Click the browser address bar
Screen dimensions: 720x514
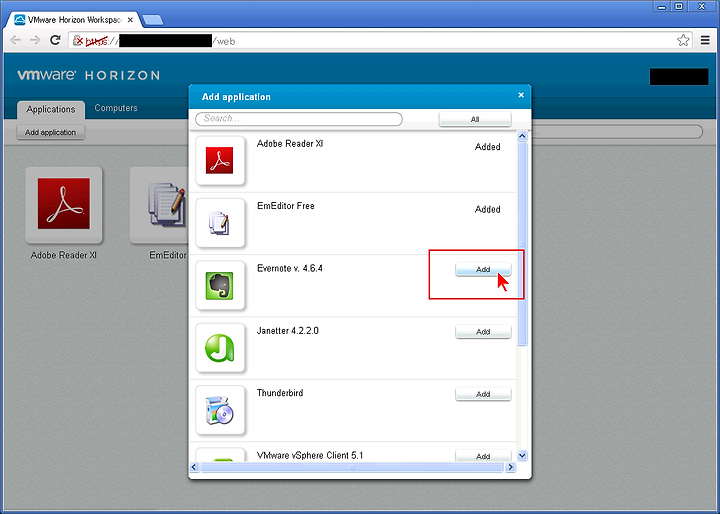tap(380, 41)
